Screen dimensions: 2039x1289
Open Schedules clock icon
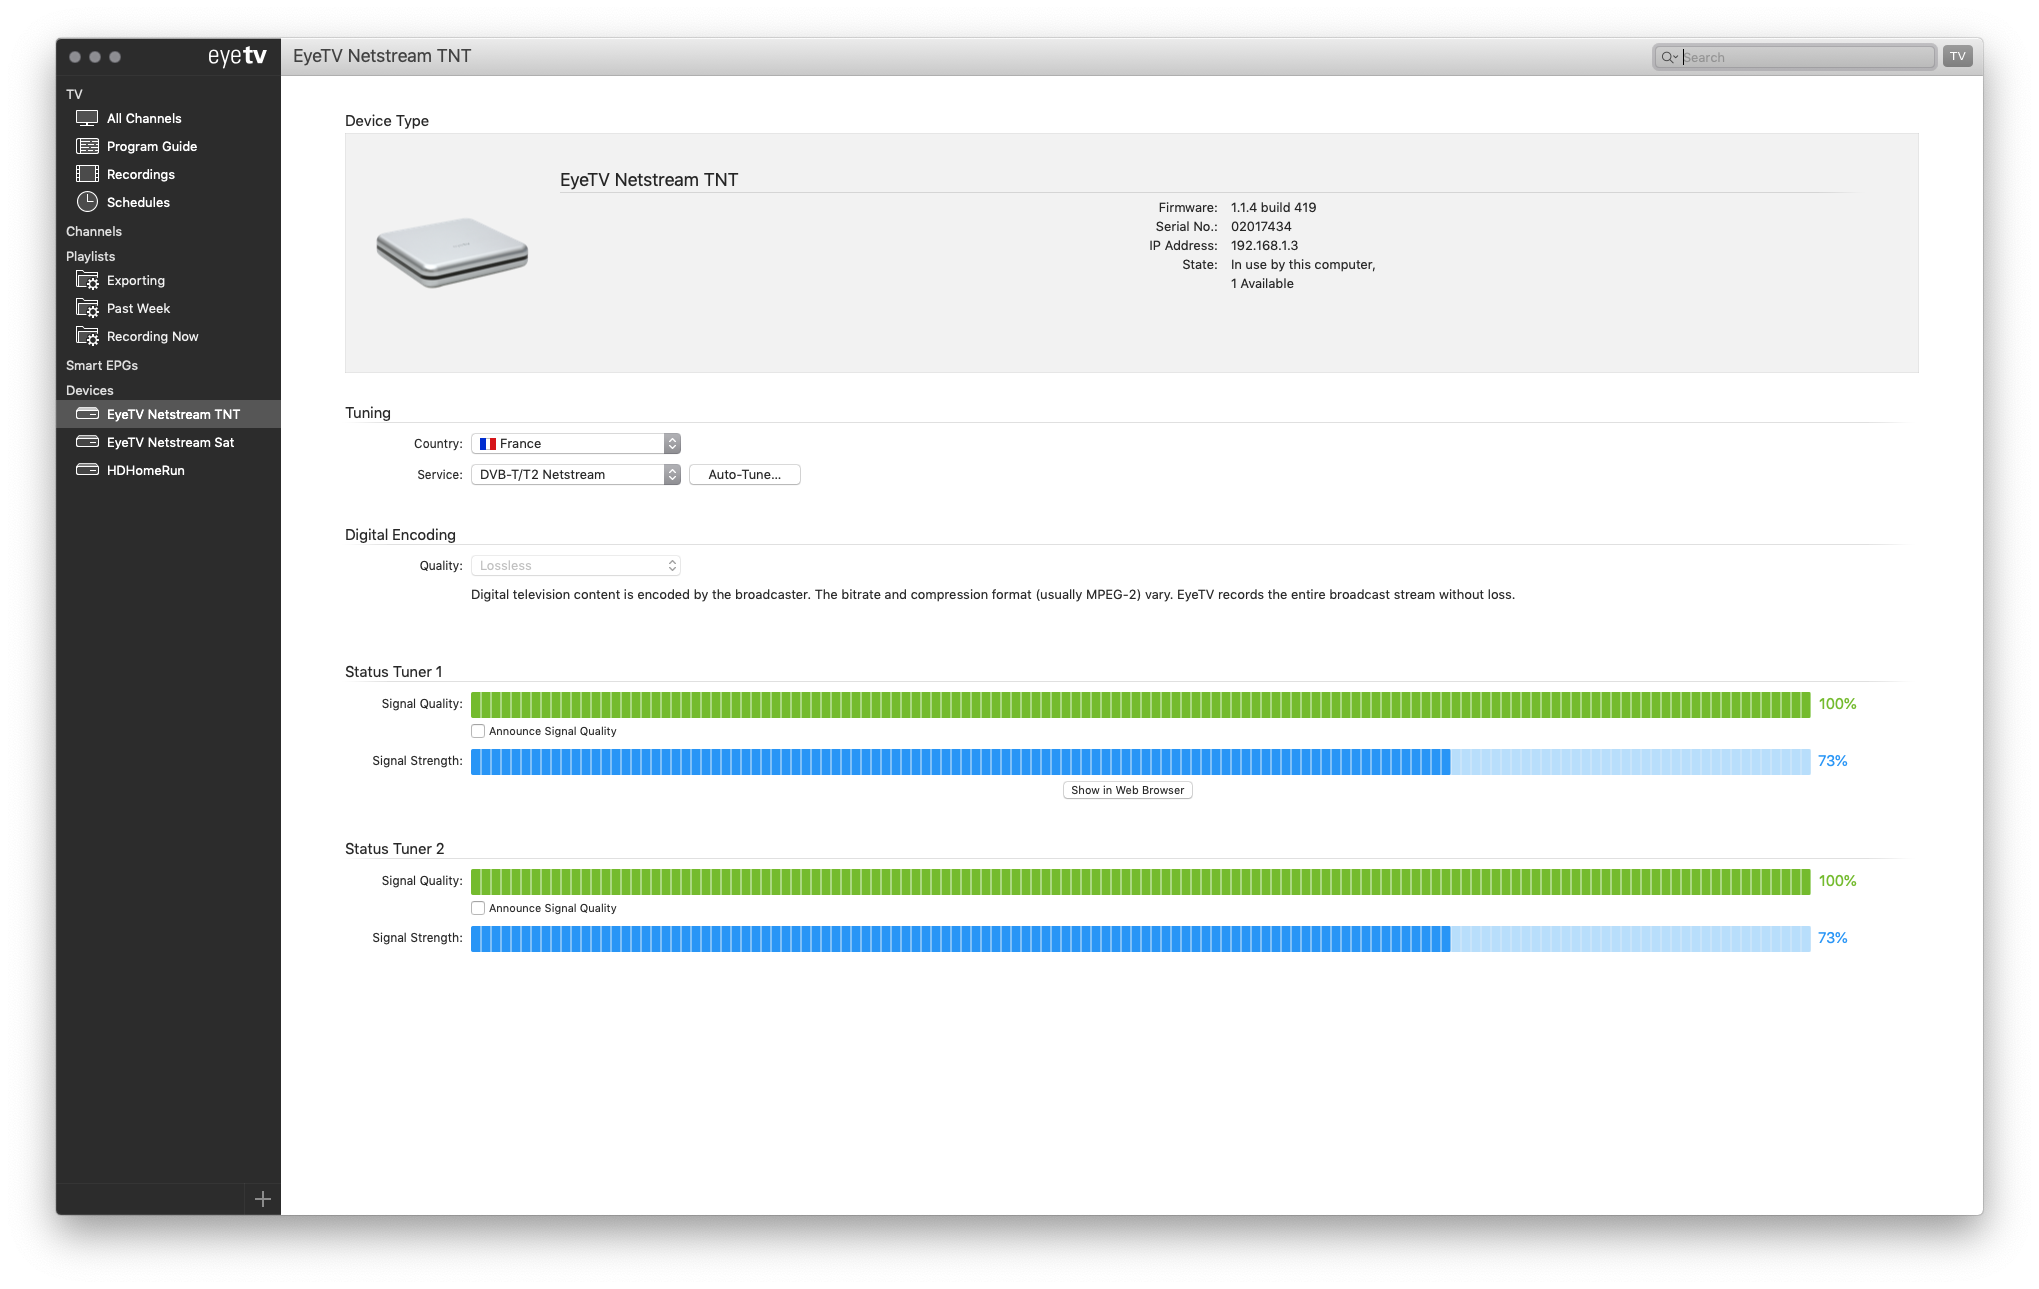point(87,202)
